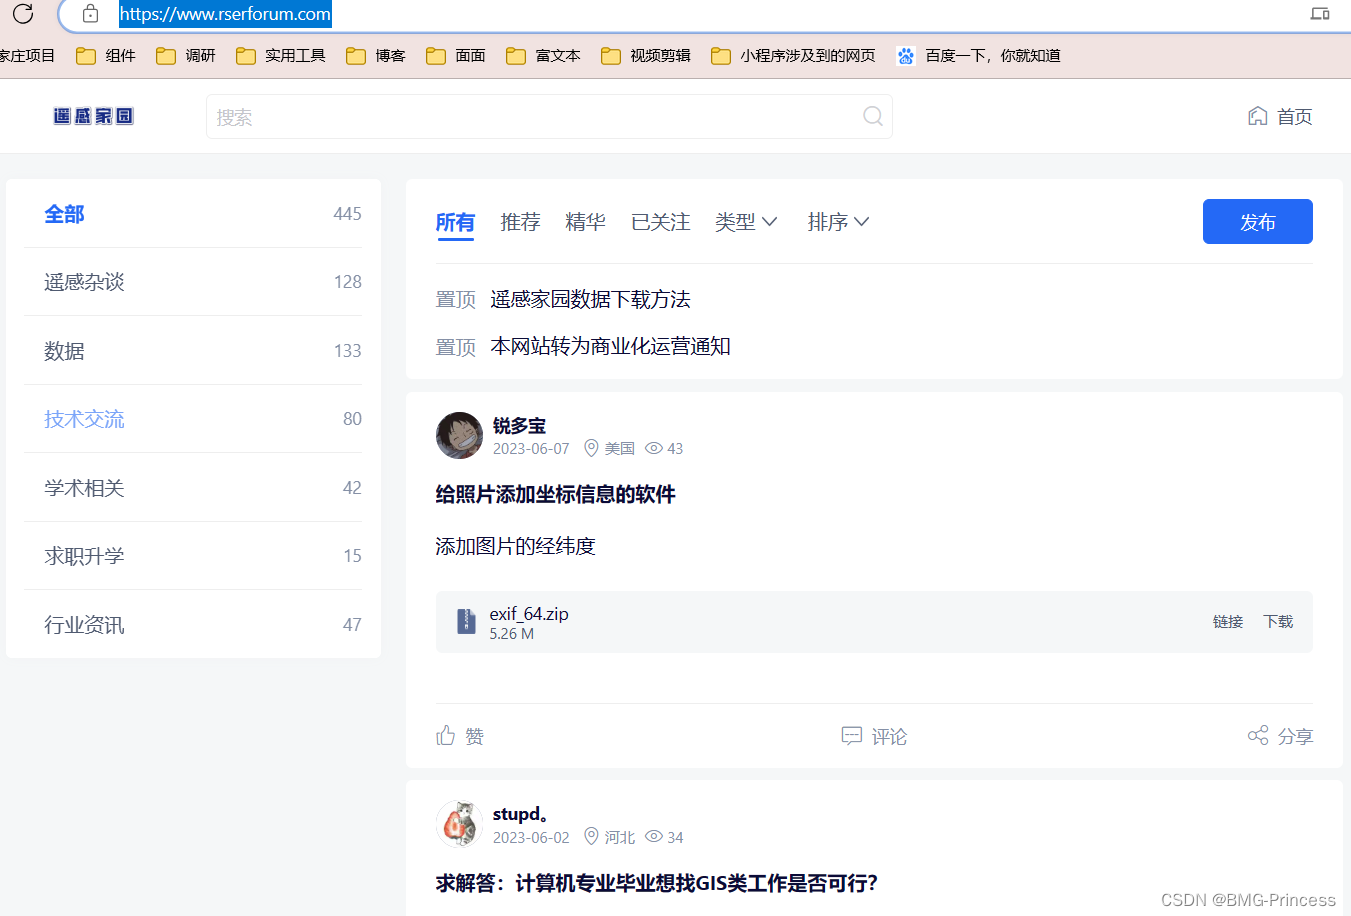
Task: Click the search magnifier icon
Action: click(873, 116)
